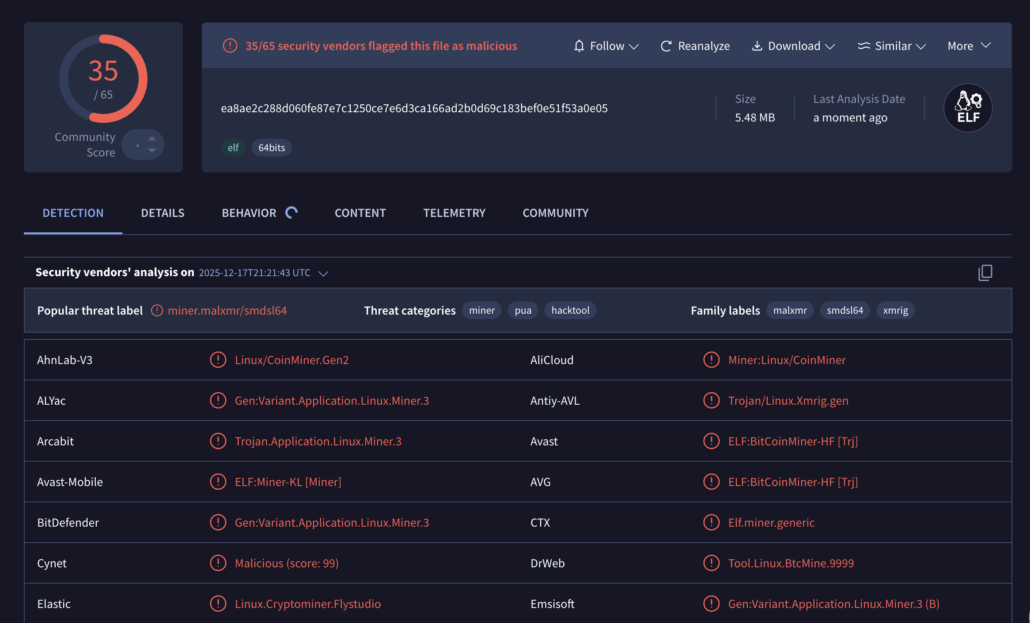
Task: Click the warning icon next to miner.malxmr/smdsl64
Action: (x=157, y=311)
